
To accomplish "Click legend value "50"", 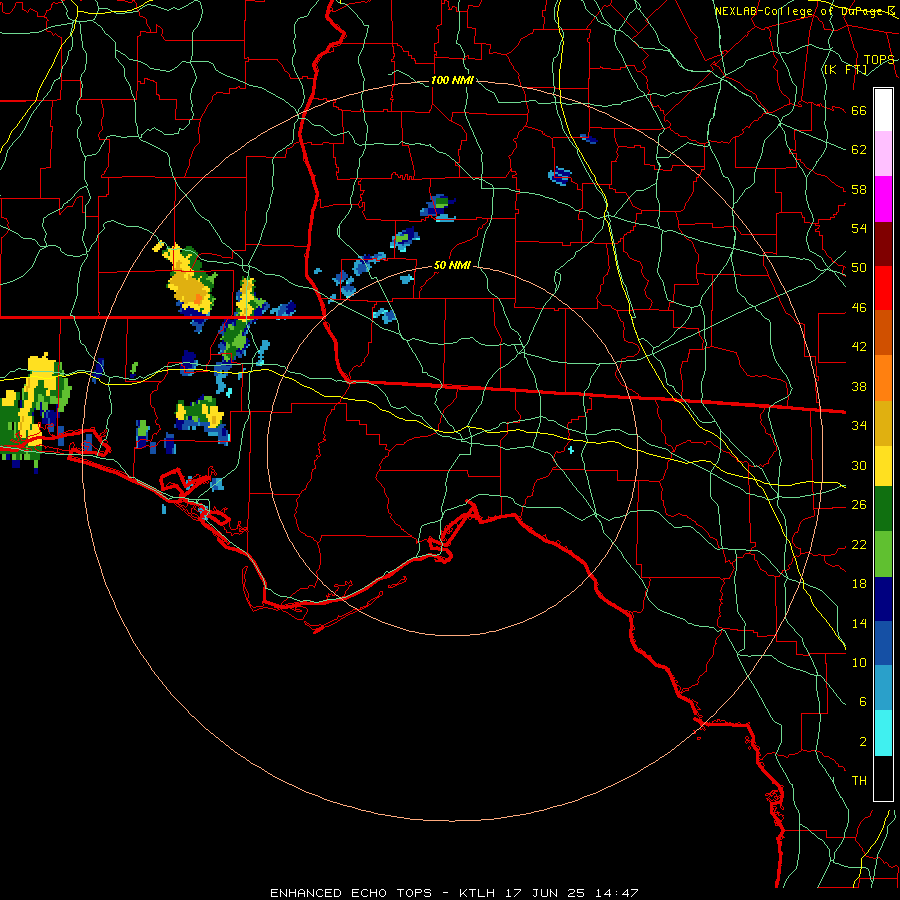I will [859, 268].
